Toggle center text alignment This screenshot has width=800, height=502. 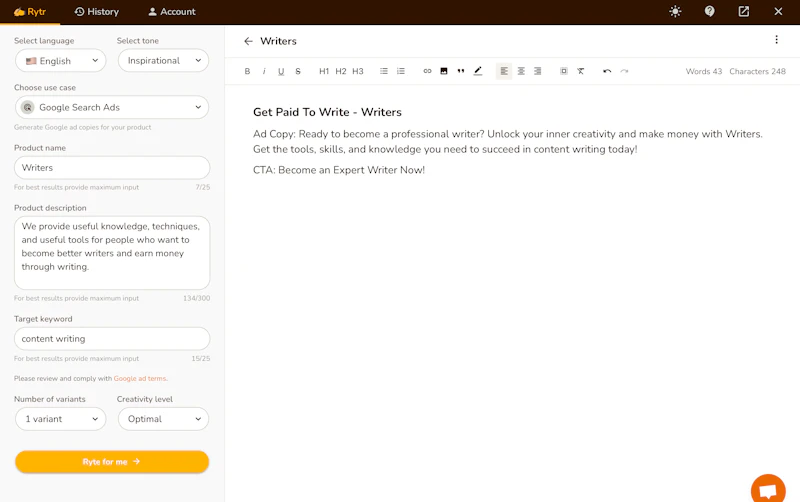(x=521, y=71)
